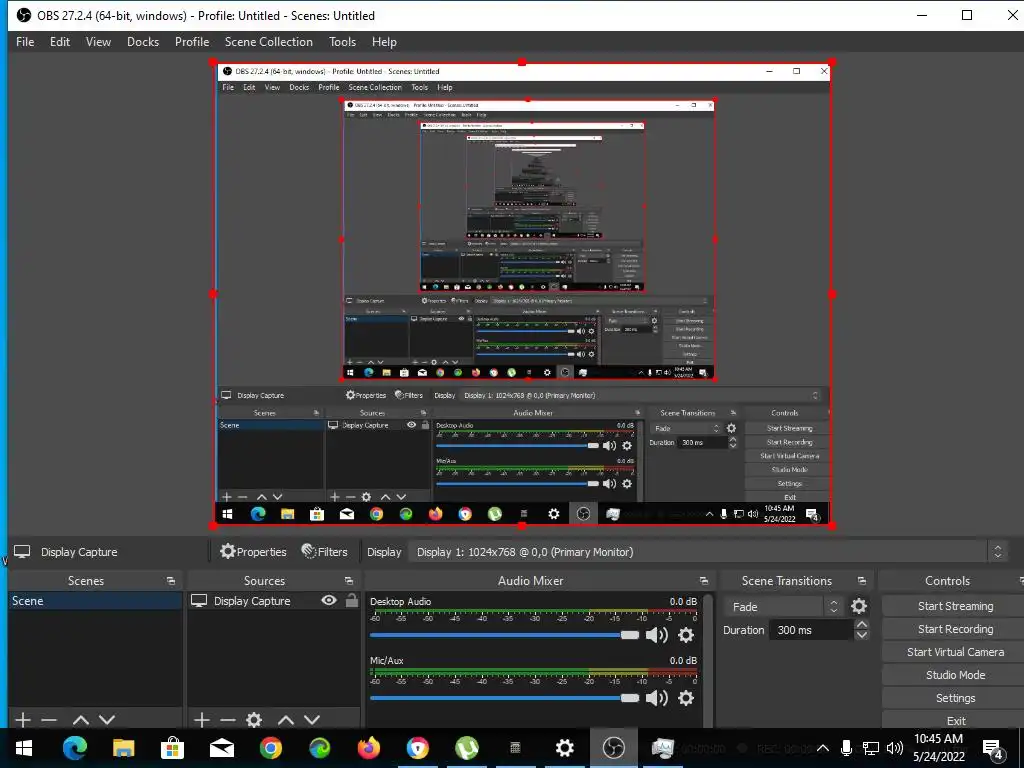
Task: Mute Mic/Aux speaker icon
Action: [x=656, y=698]
